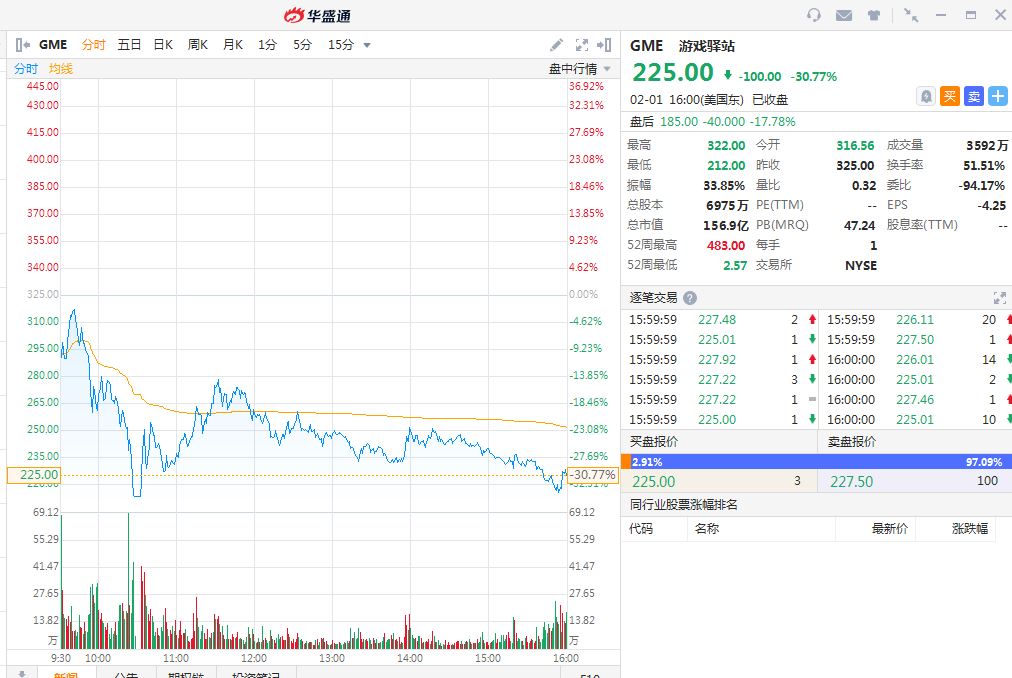Expand the 逐笔交易 trades panel
The width and height of the screenshot is (1012, 678).
pos(999,298)
